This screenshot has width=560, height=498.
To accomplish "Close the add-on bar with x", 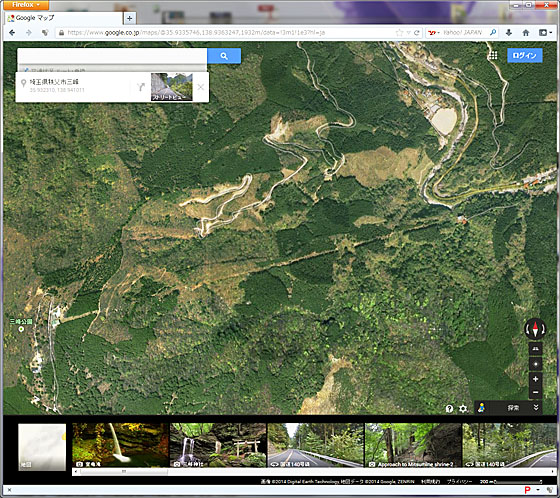I will click(x=9, y=490).
